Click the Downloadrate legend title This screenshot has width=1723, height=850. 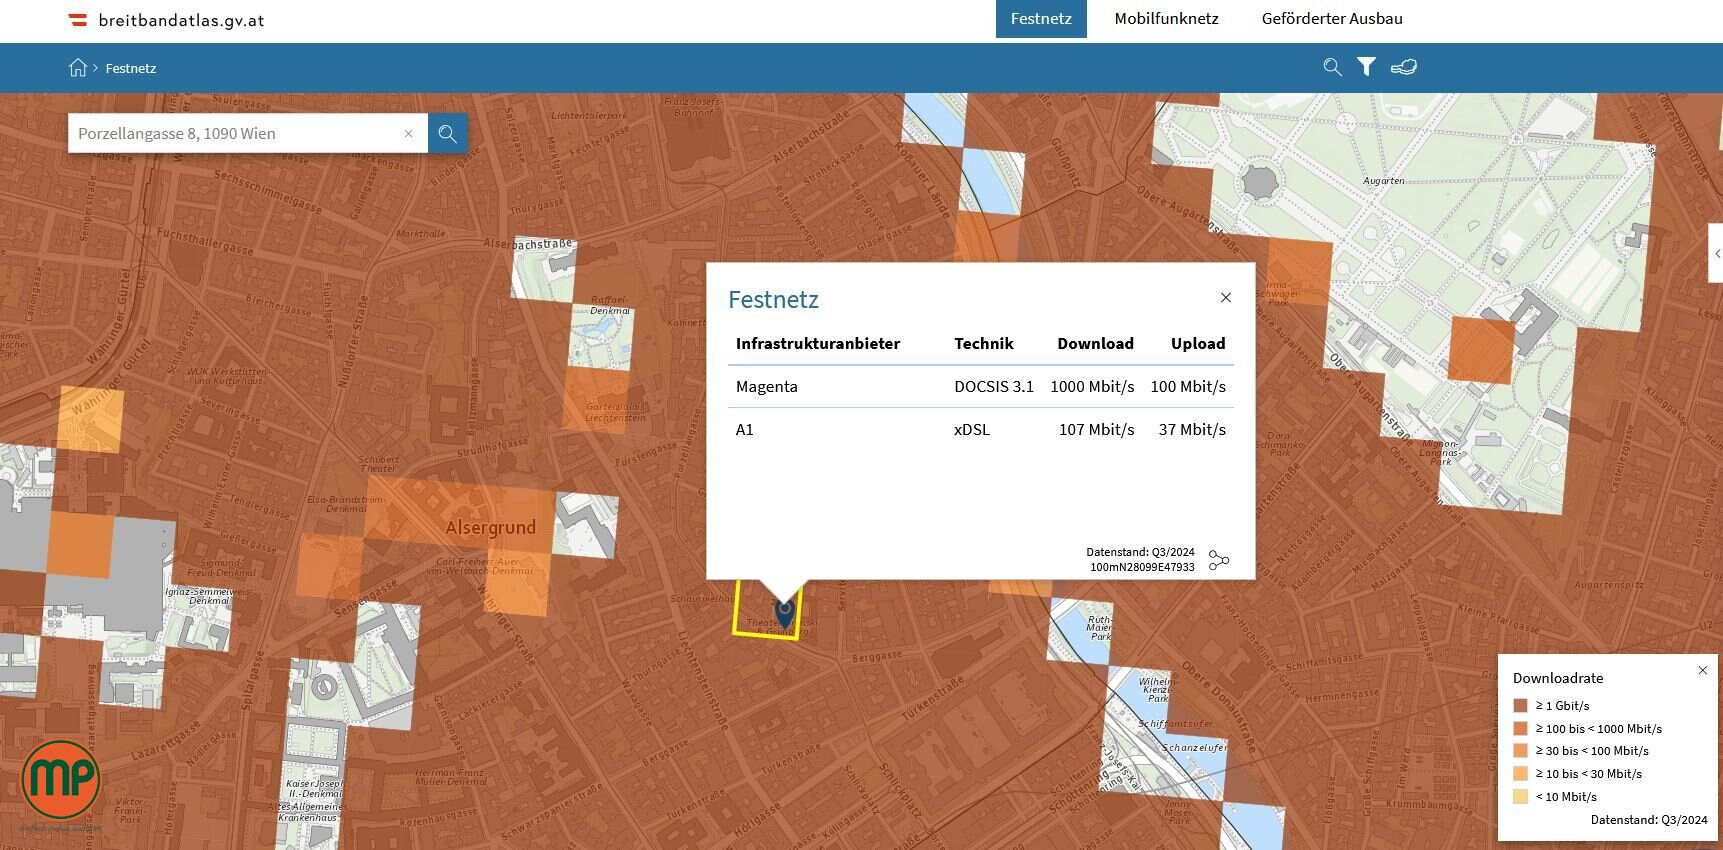tap(1558, 678)
